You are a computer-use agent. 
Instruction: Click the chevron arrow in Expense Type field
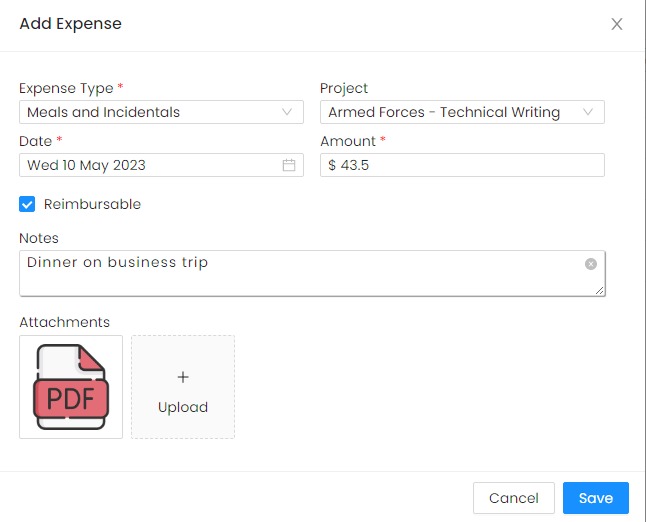click(288, 112)
